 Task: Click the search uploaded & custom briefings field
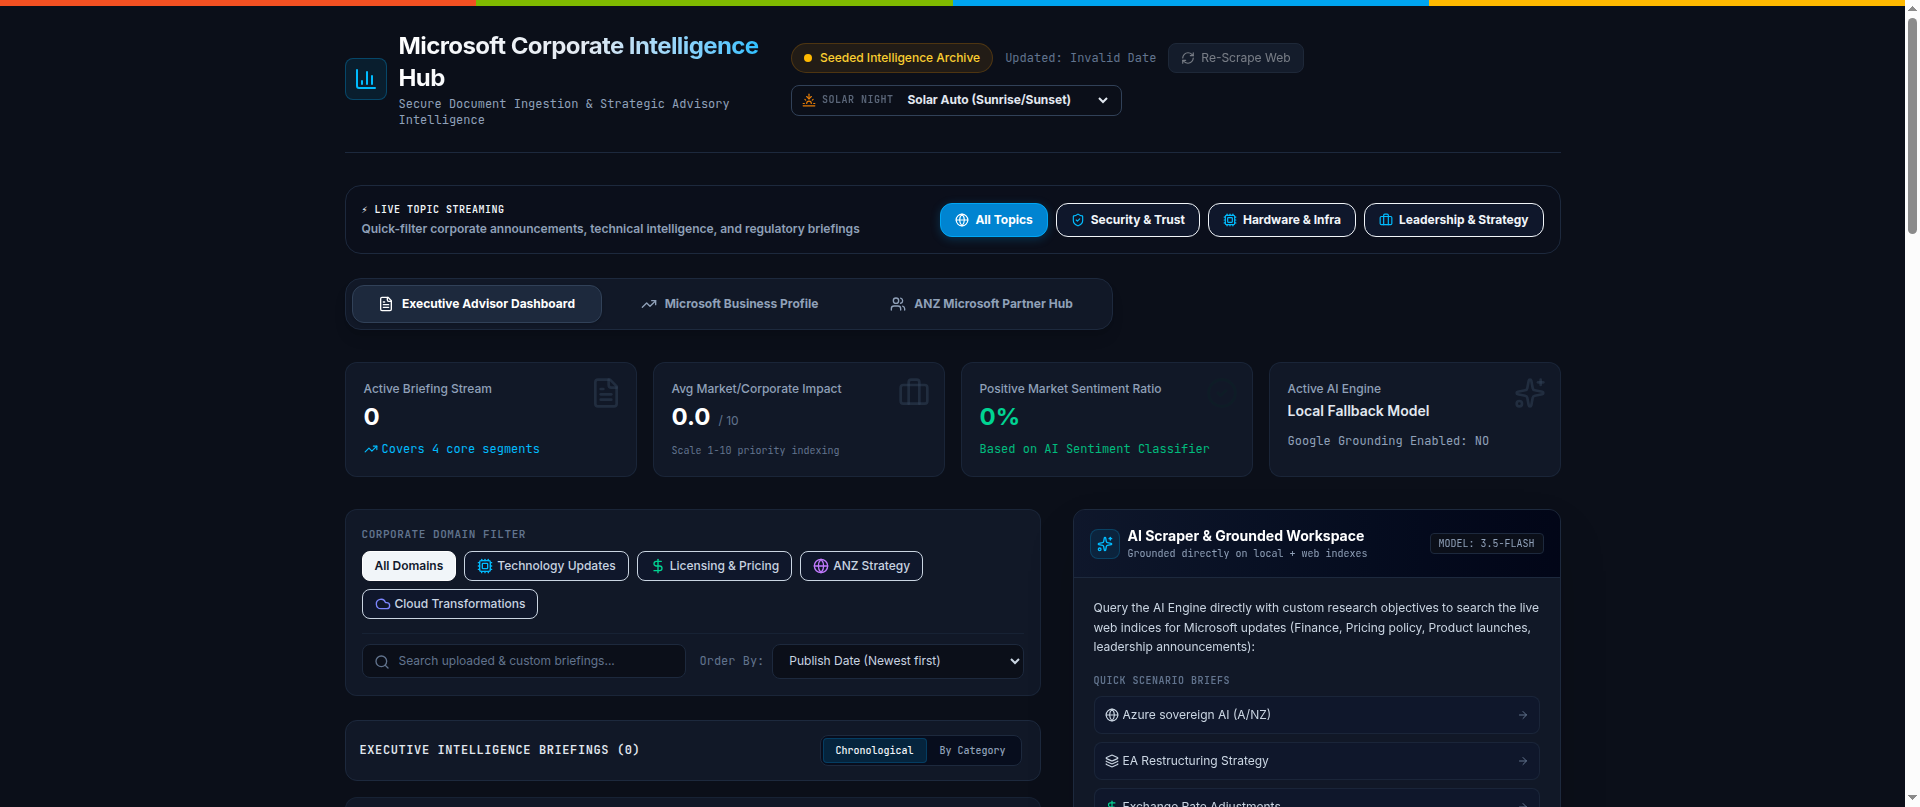tap(524, 661)
